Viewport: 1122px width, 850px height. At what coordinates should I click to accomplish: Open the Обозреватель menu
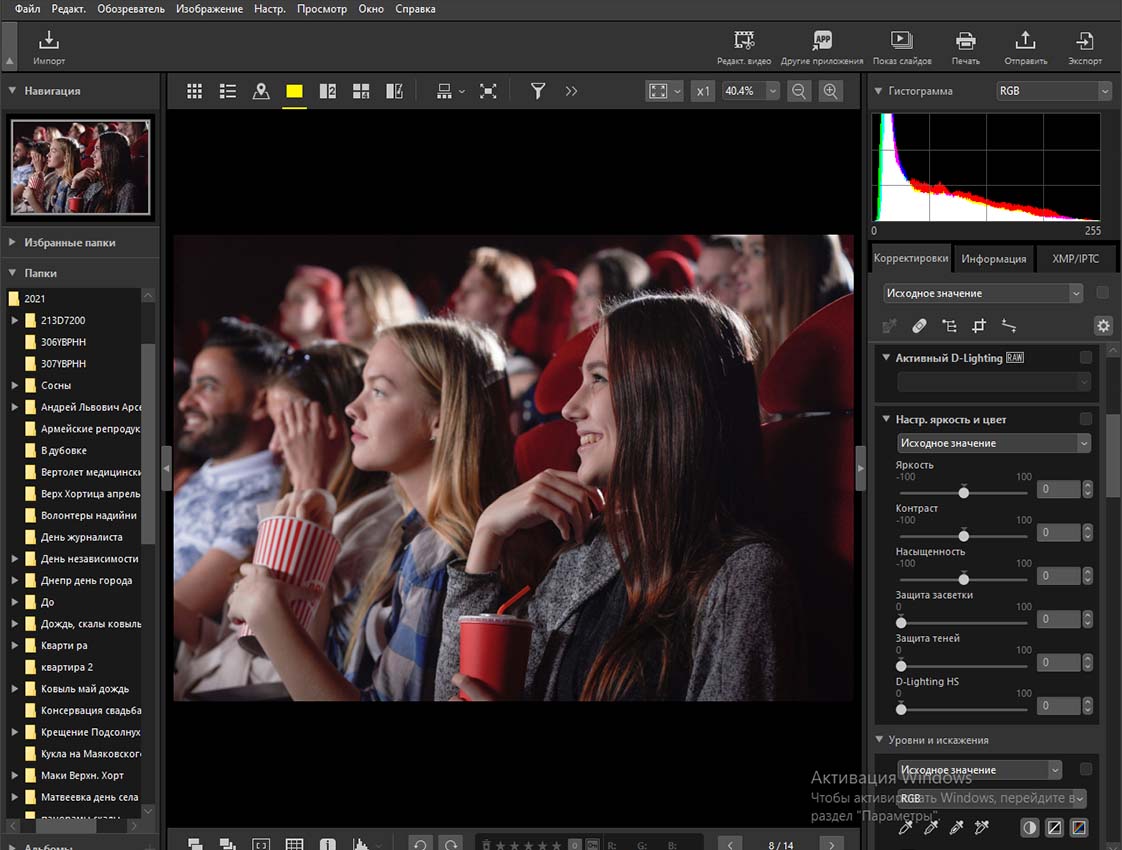coord(131,9)
